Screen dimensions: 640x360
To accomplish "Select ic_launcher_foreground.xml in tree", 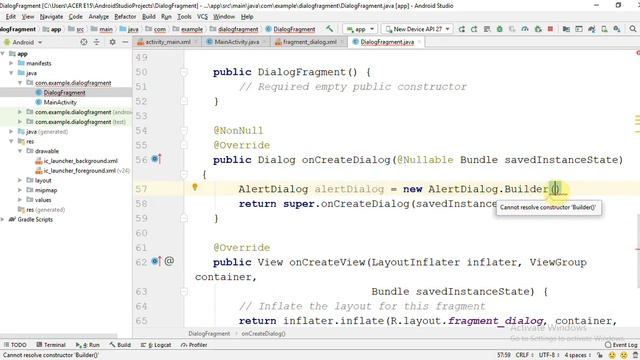I will pos(80,171).
